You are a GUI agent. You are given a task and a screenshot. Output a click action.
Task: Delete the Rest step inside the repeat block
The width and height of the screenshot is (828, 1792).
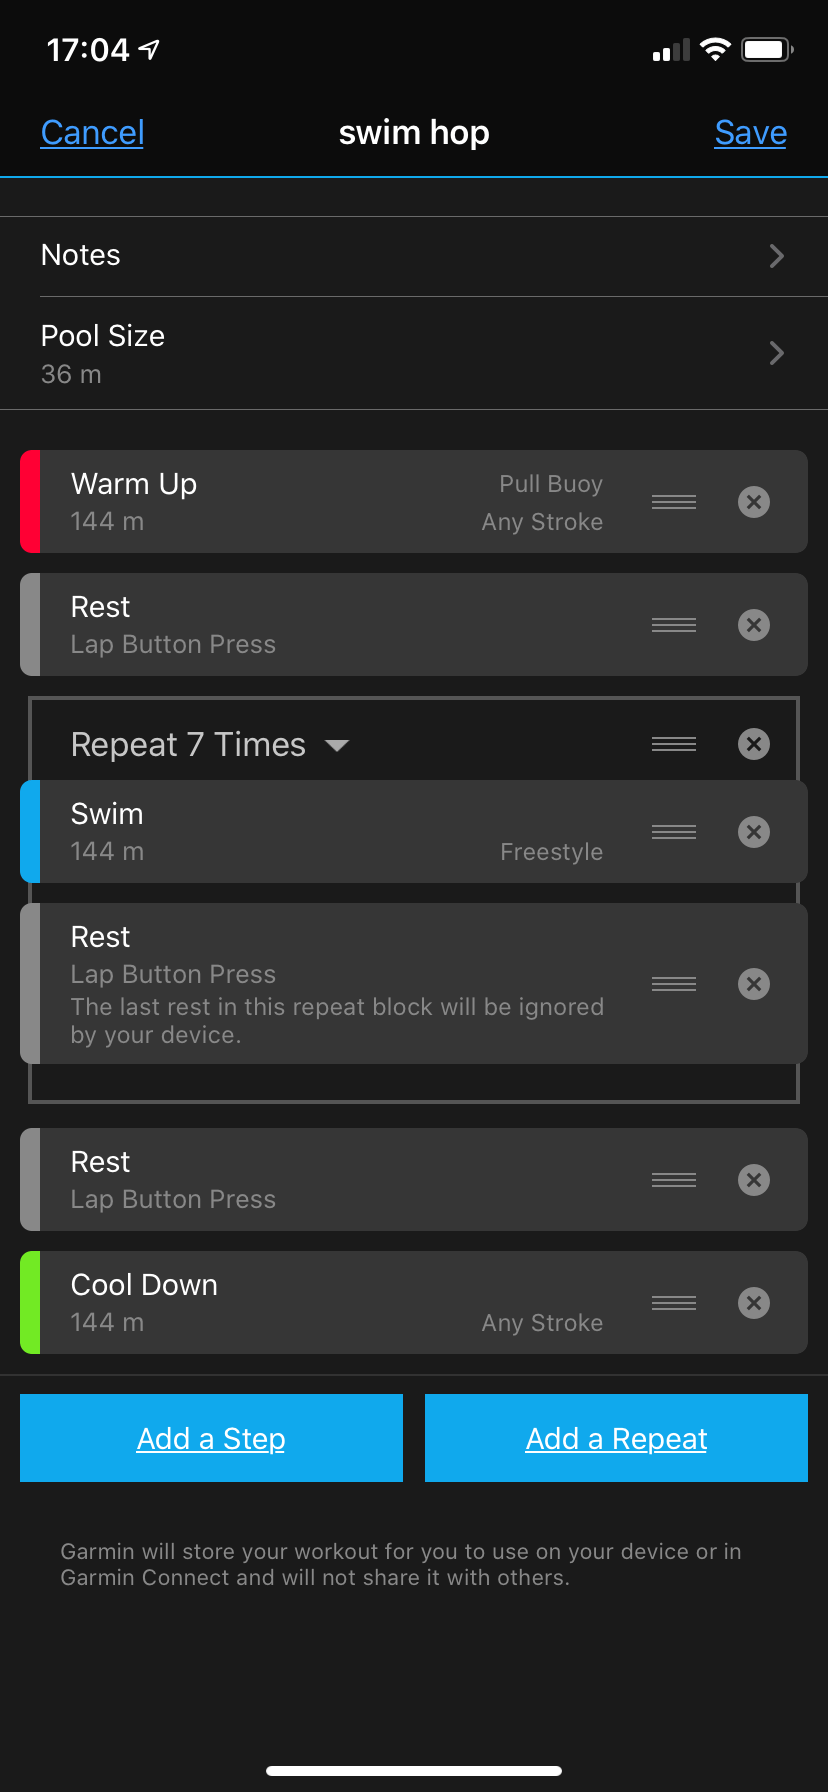[754, 983]
